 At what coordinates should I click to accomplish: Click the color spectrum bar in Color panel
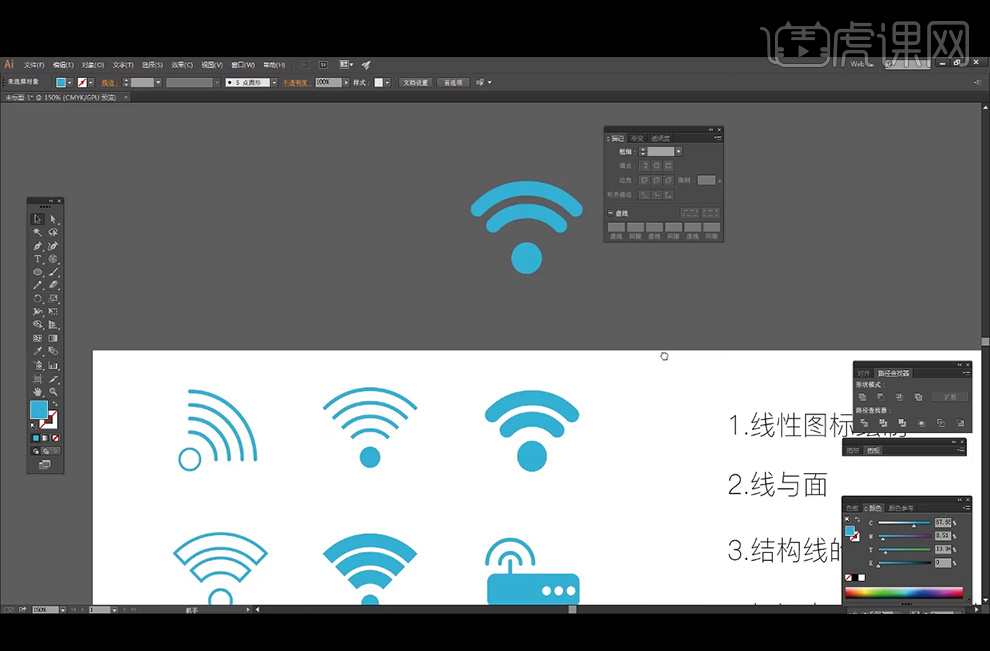coord(904,592)
